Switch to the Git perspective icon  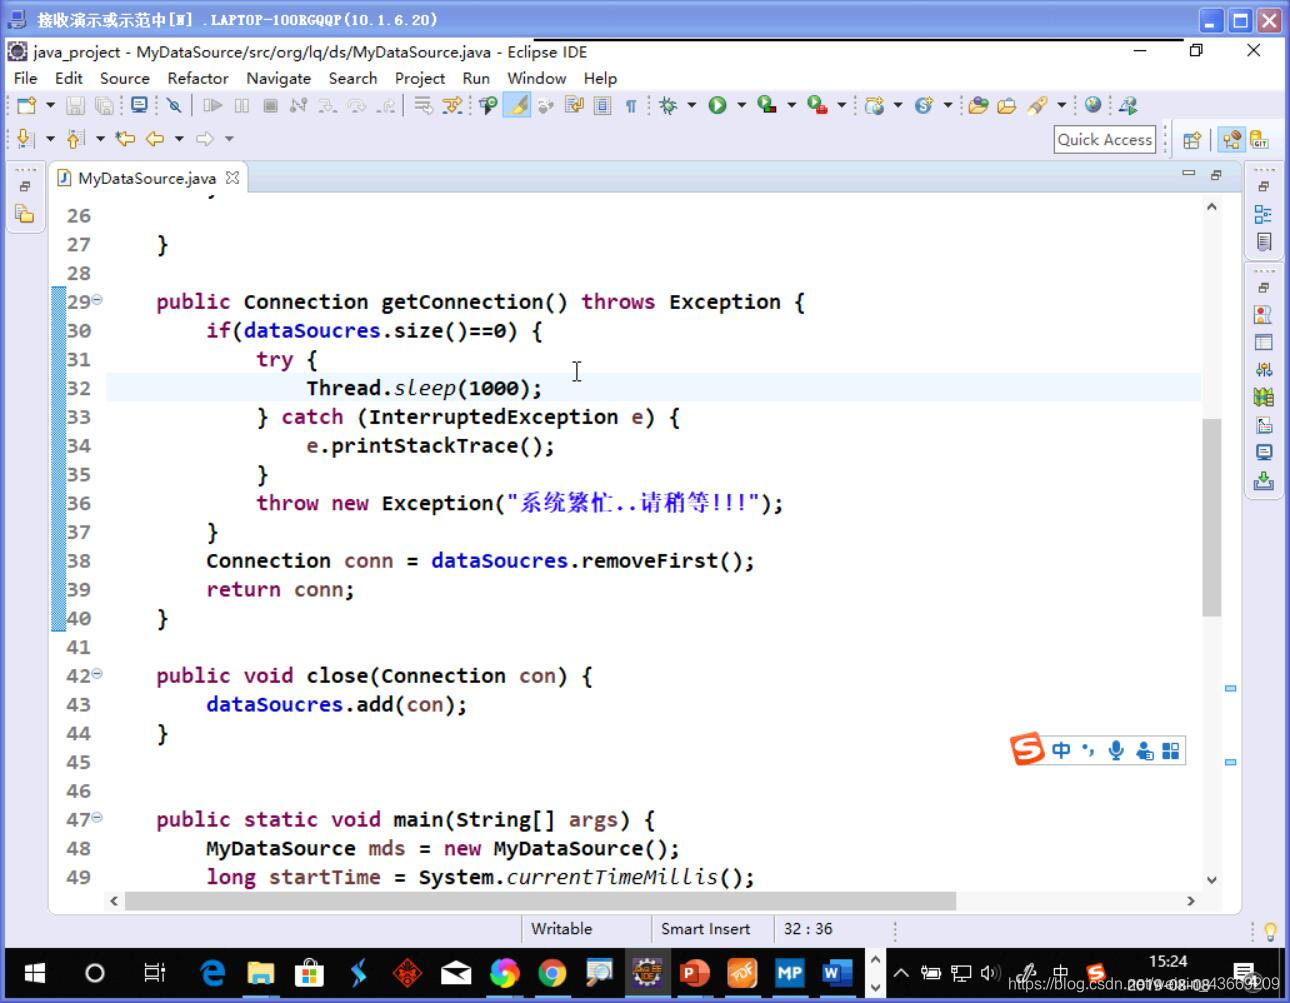1259,140
